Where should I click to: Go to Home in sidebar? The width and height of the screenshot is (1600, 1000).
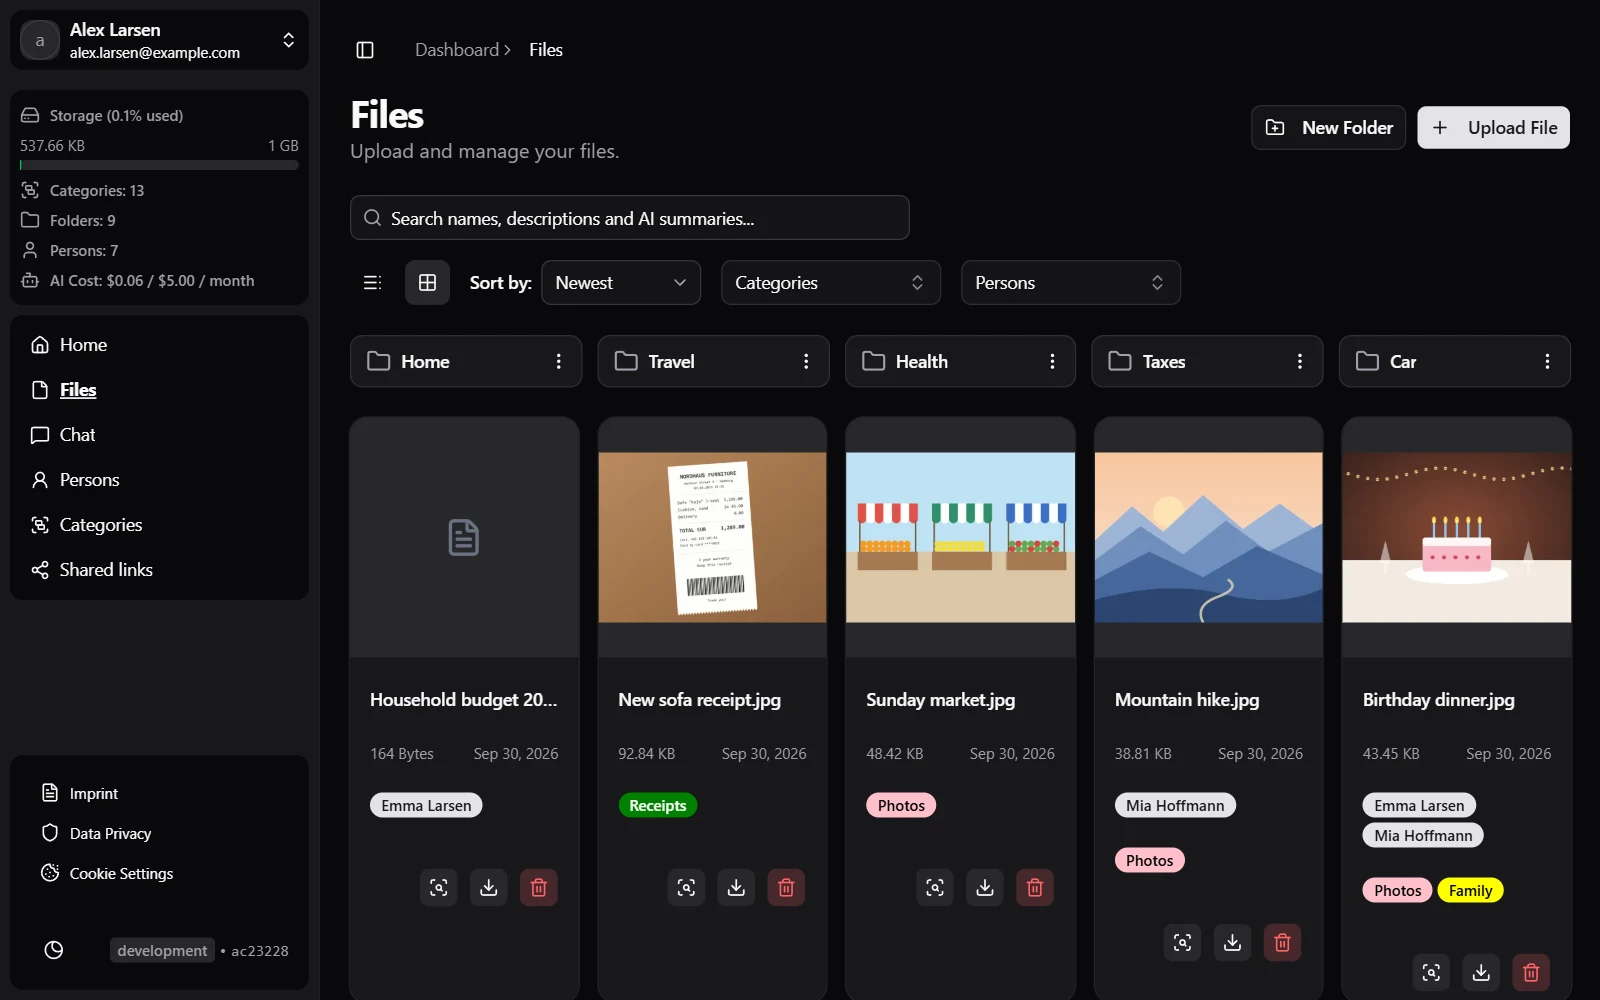pos(160,345)
